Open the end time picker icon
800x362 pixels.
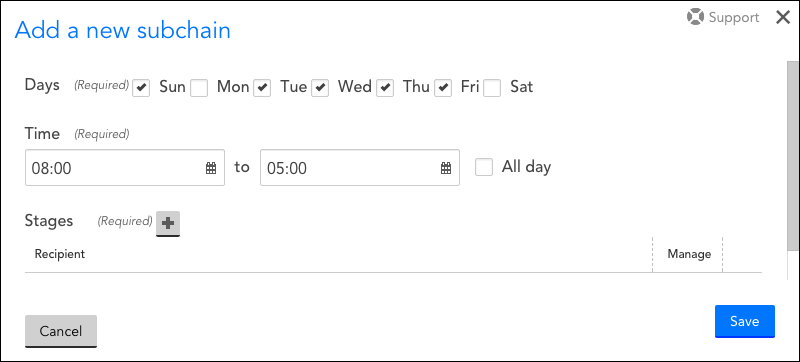coord(446,168)
